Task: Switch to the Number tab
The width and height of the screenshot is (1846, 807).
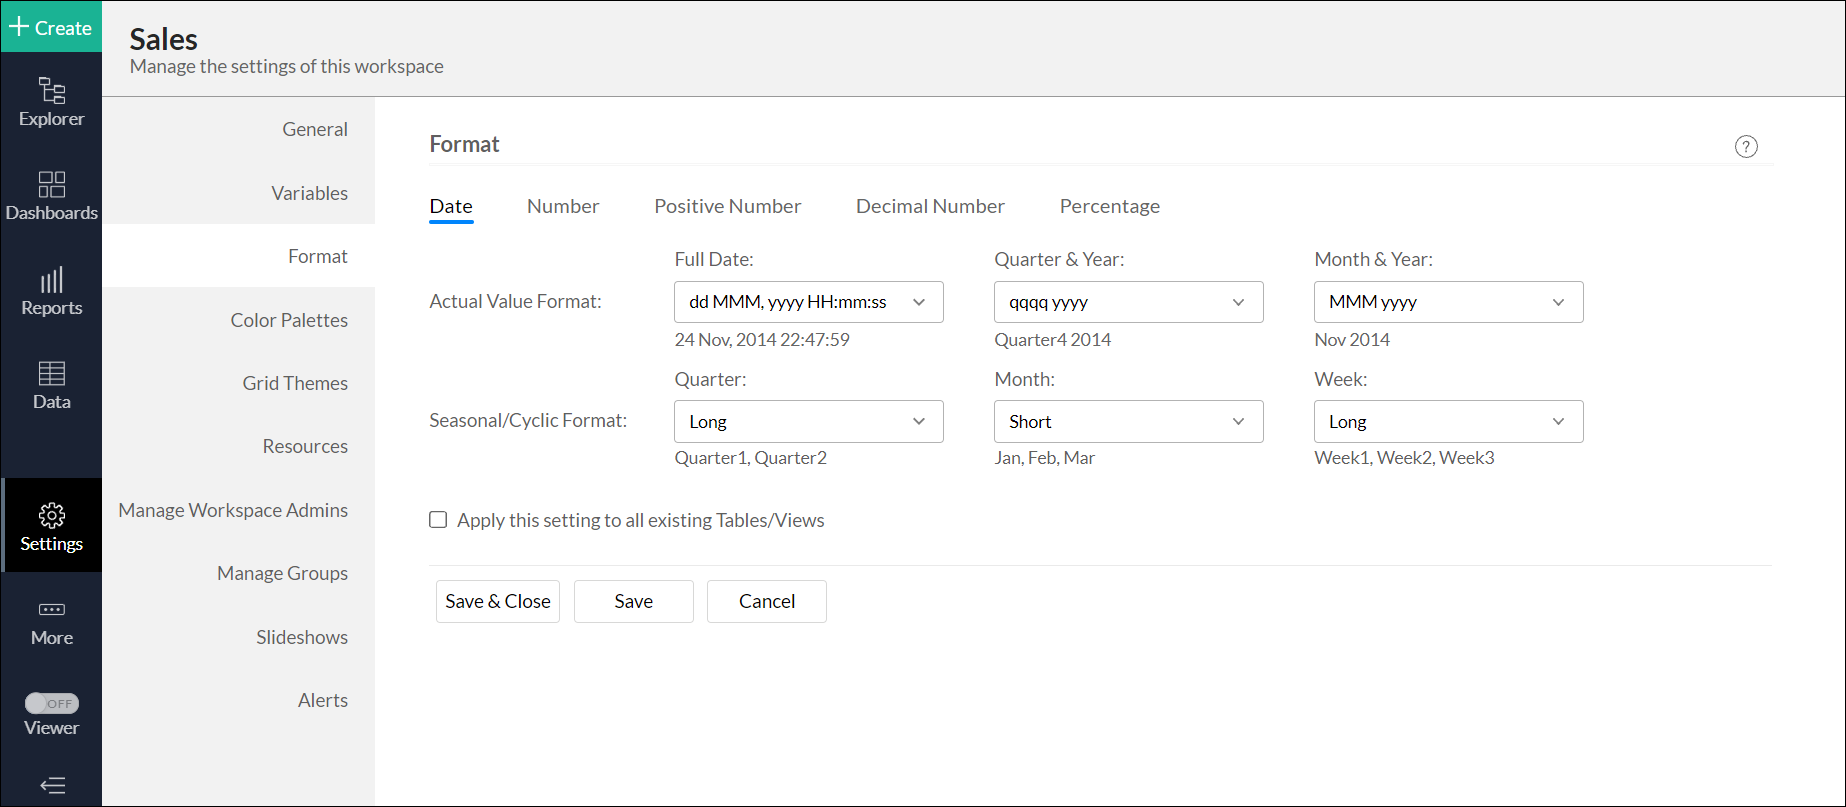Action: 563,206
